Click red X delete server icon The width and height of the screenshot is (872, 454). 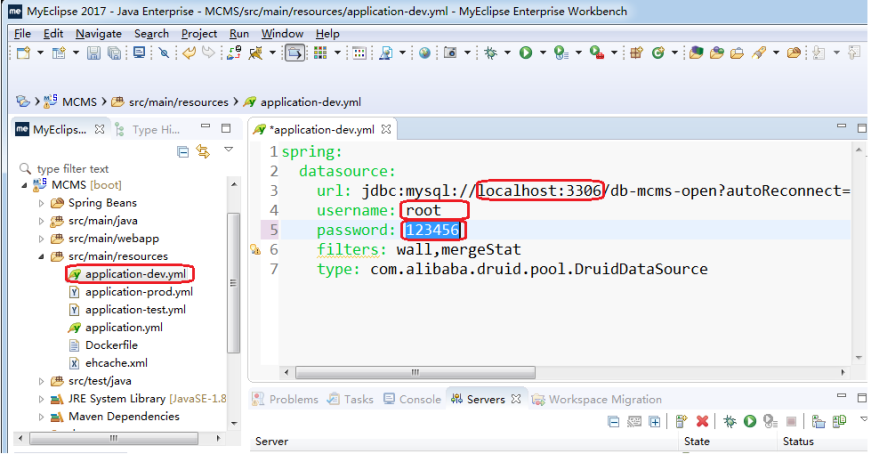tap(702, 421)
